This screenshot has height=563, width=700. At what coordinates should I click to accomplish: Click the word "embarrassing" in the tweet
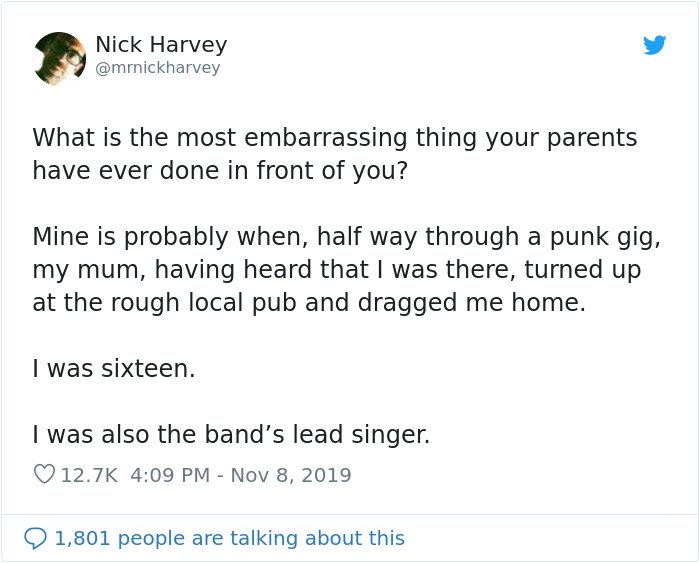(325, 138)
